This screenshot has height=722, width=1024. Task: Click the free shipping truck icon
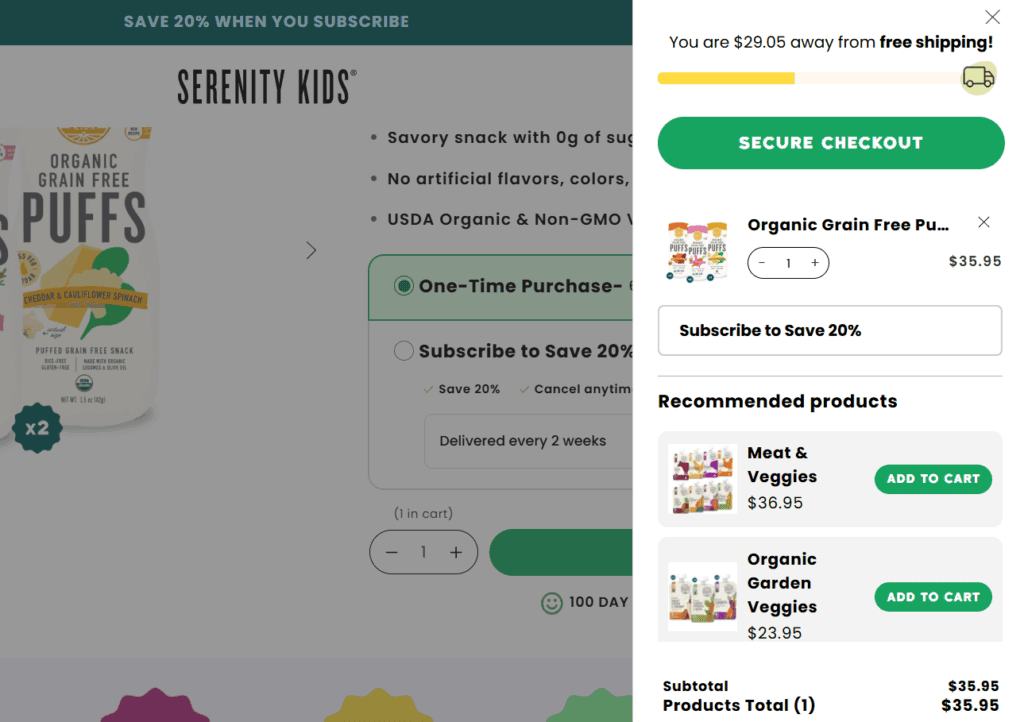[x=978, y=77]
